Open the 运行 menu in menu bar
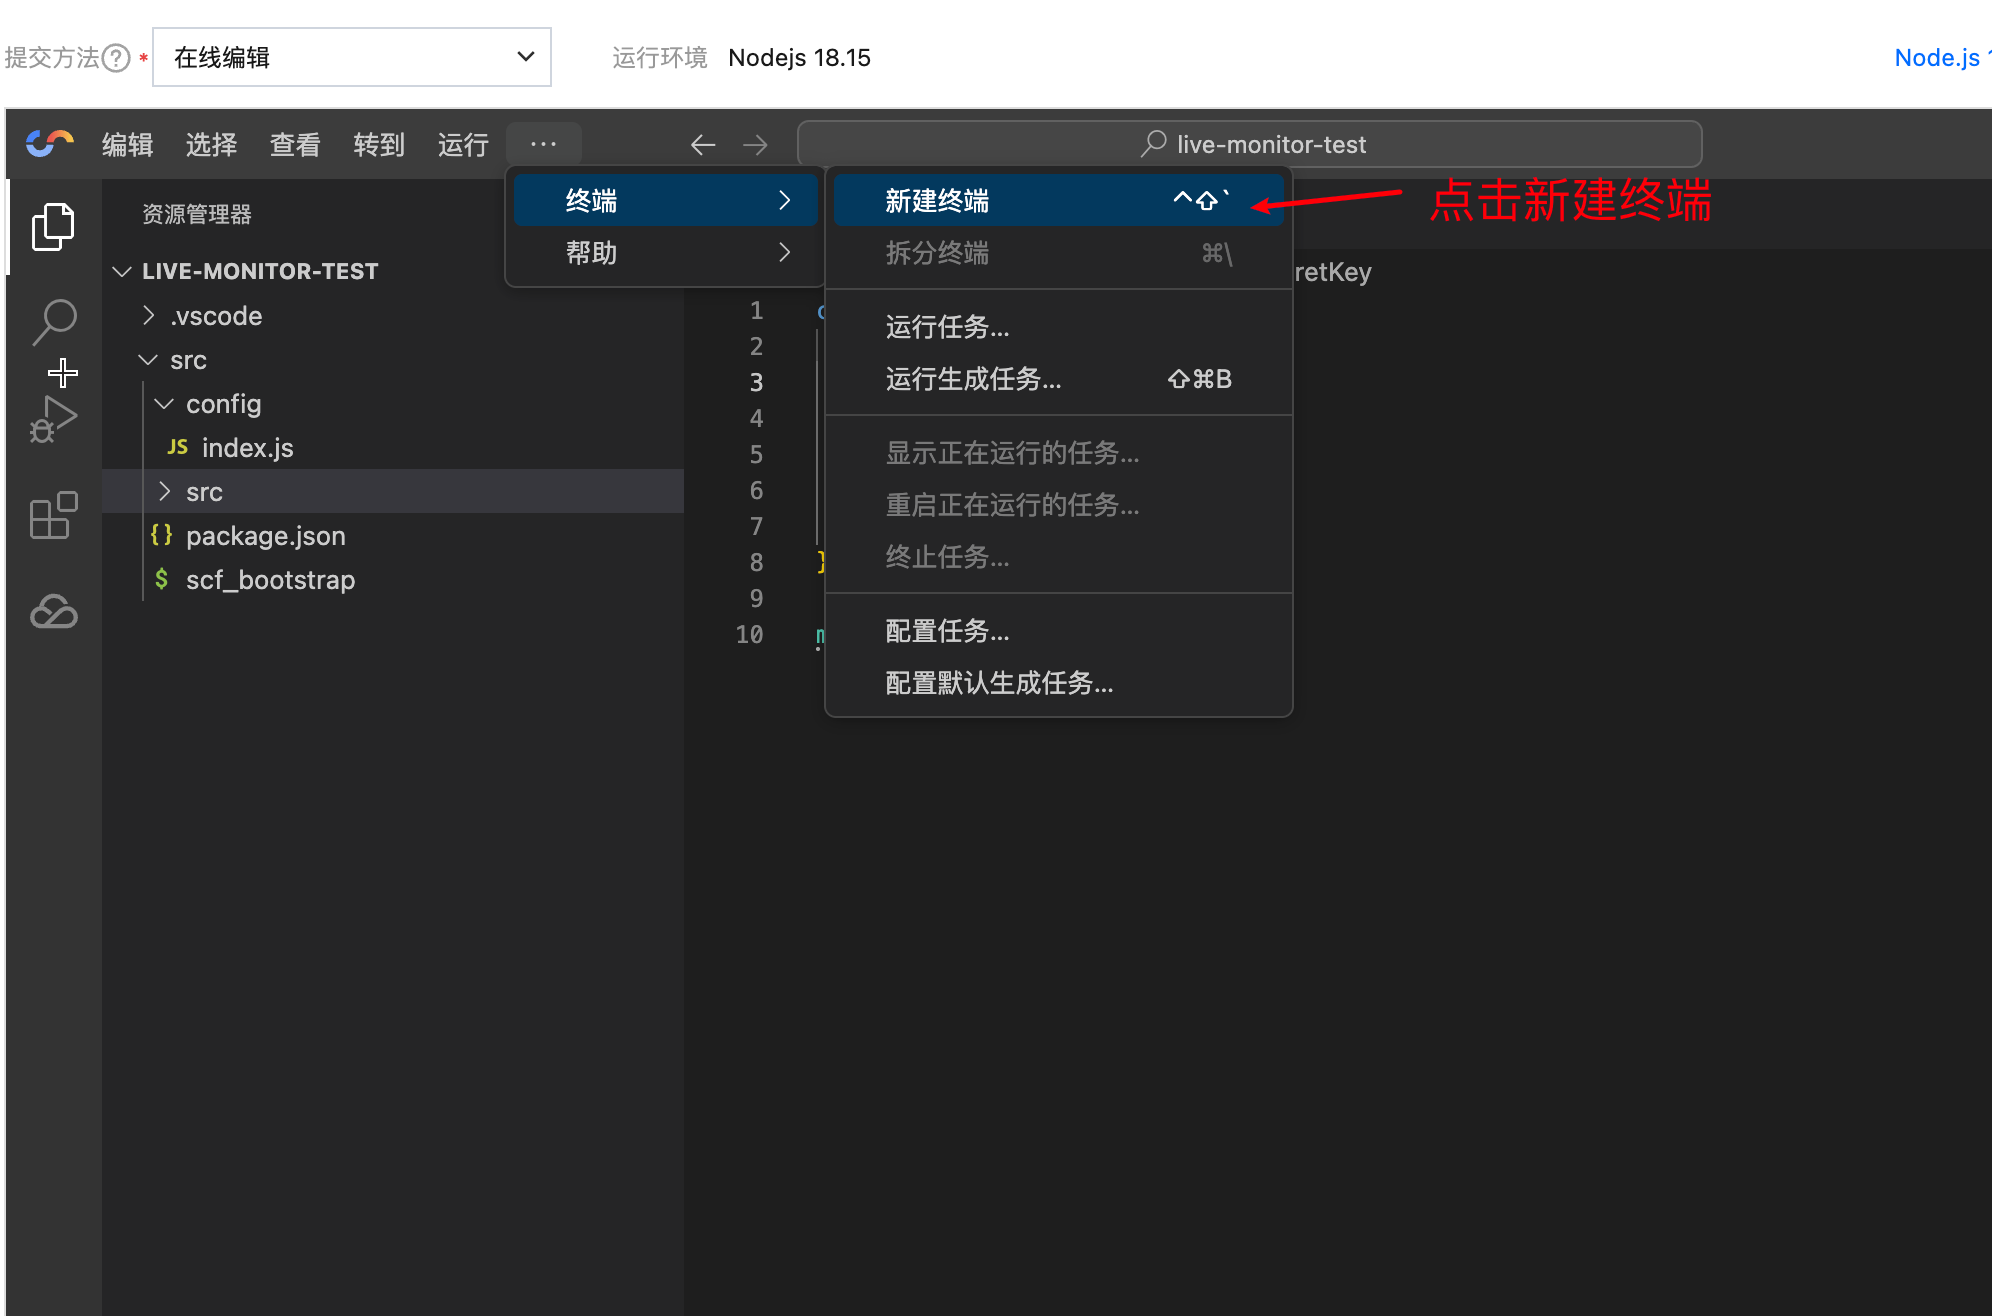The image size is (1992, 1316). pos(463,145)
